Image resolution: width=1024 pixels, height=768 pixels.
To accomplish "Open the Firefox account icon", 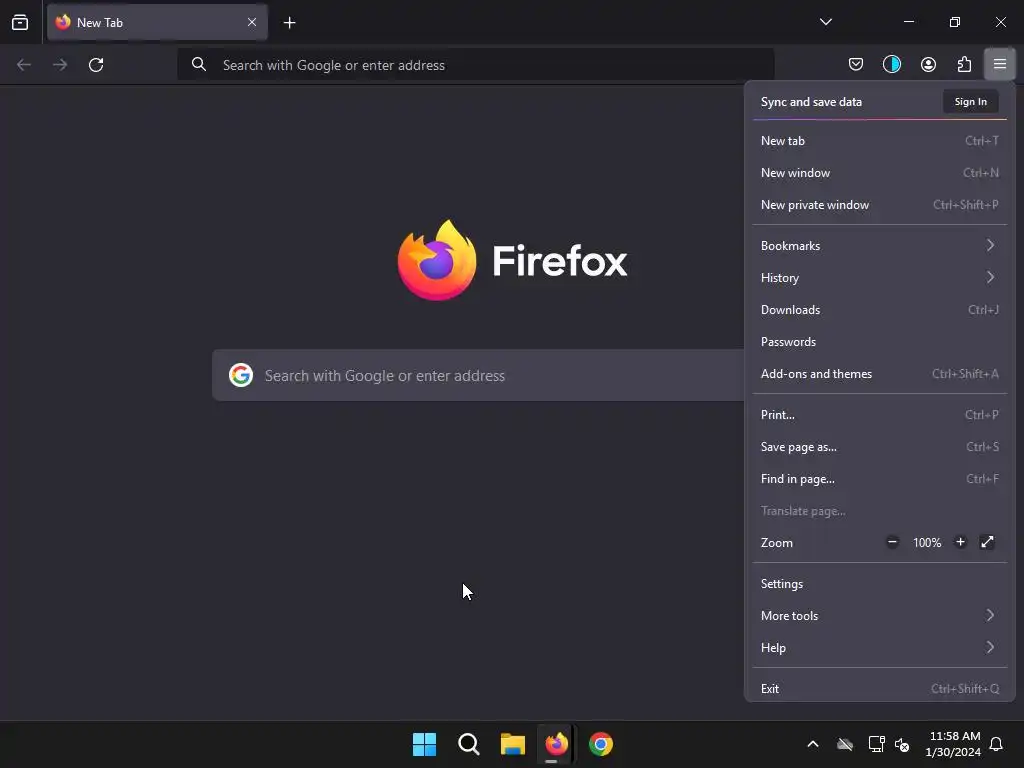I will coord(928,64).
